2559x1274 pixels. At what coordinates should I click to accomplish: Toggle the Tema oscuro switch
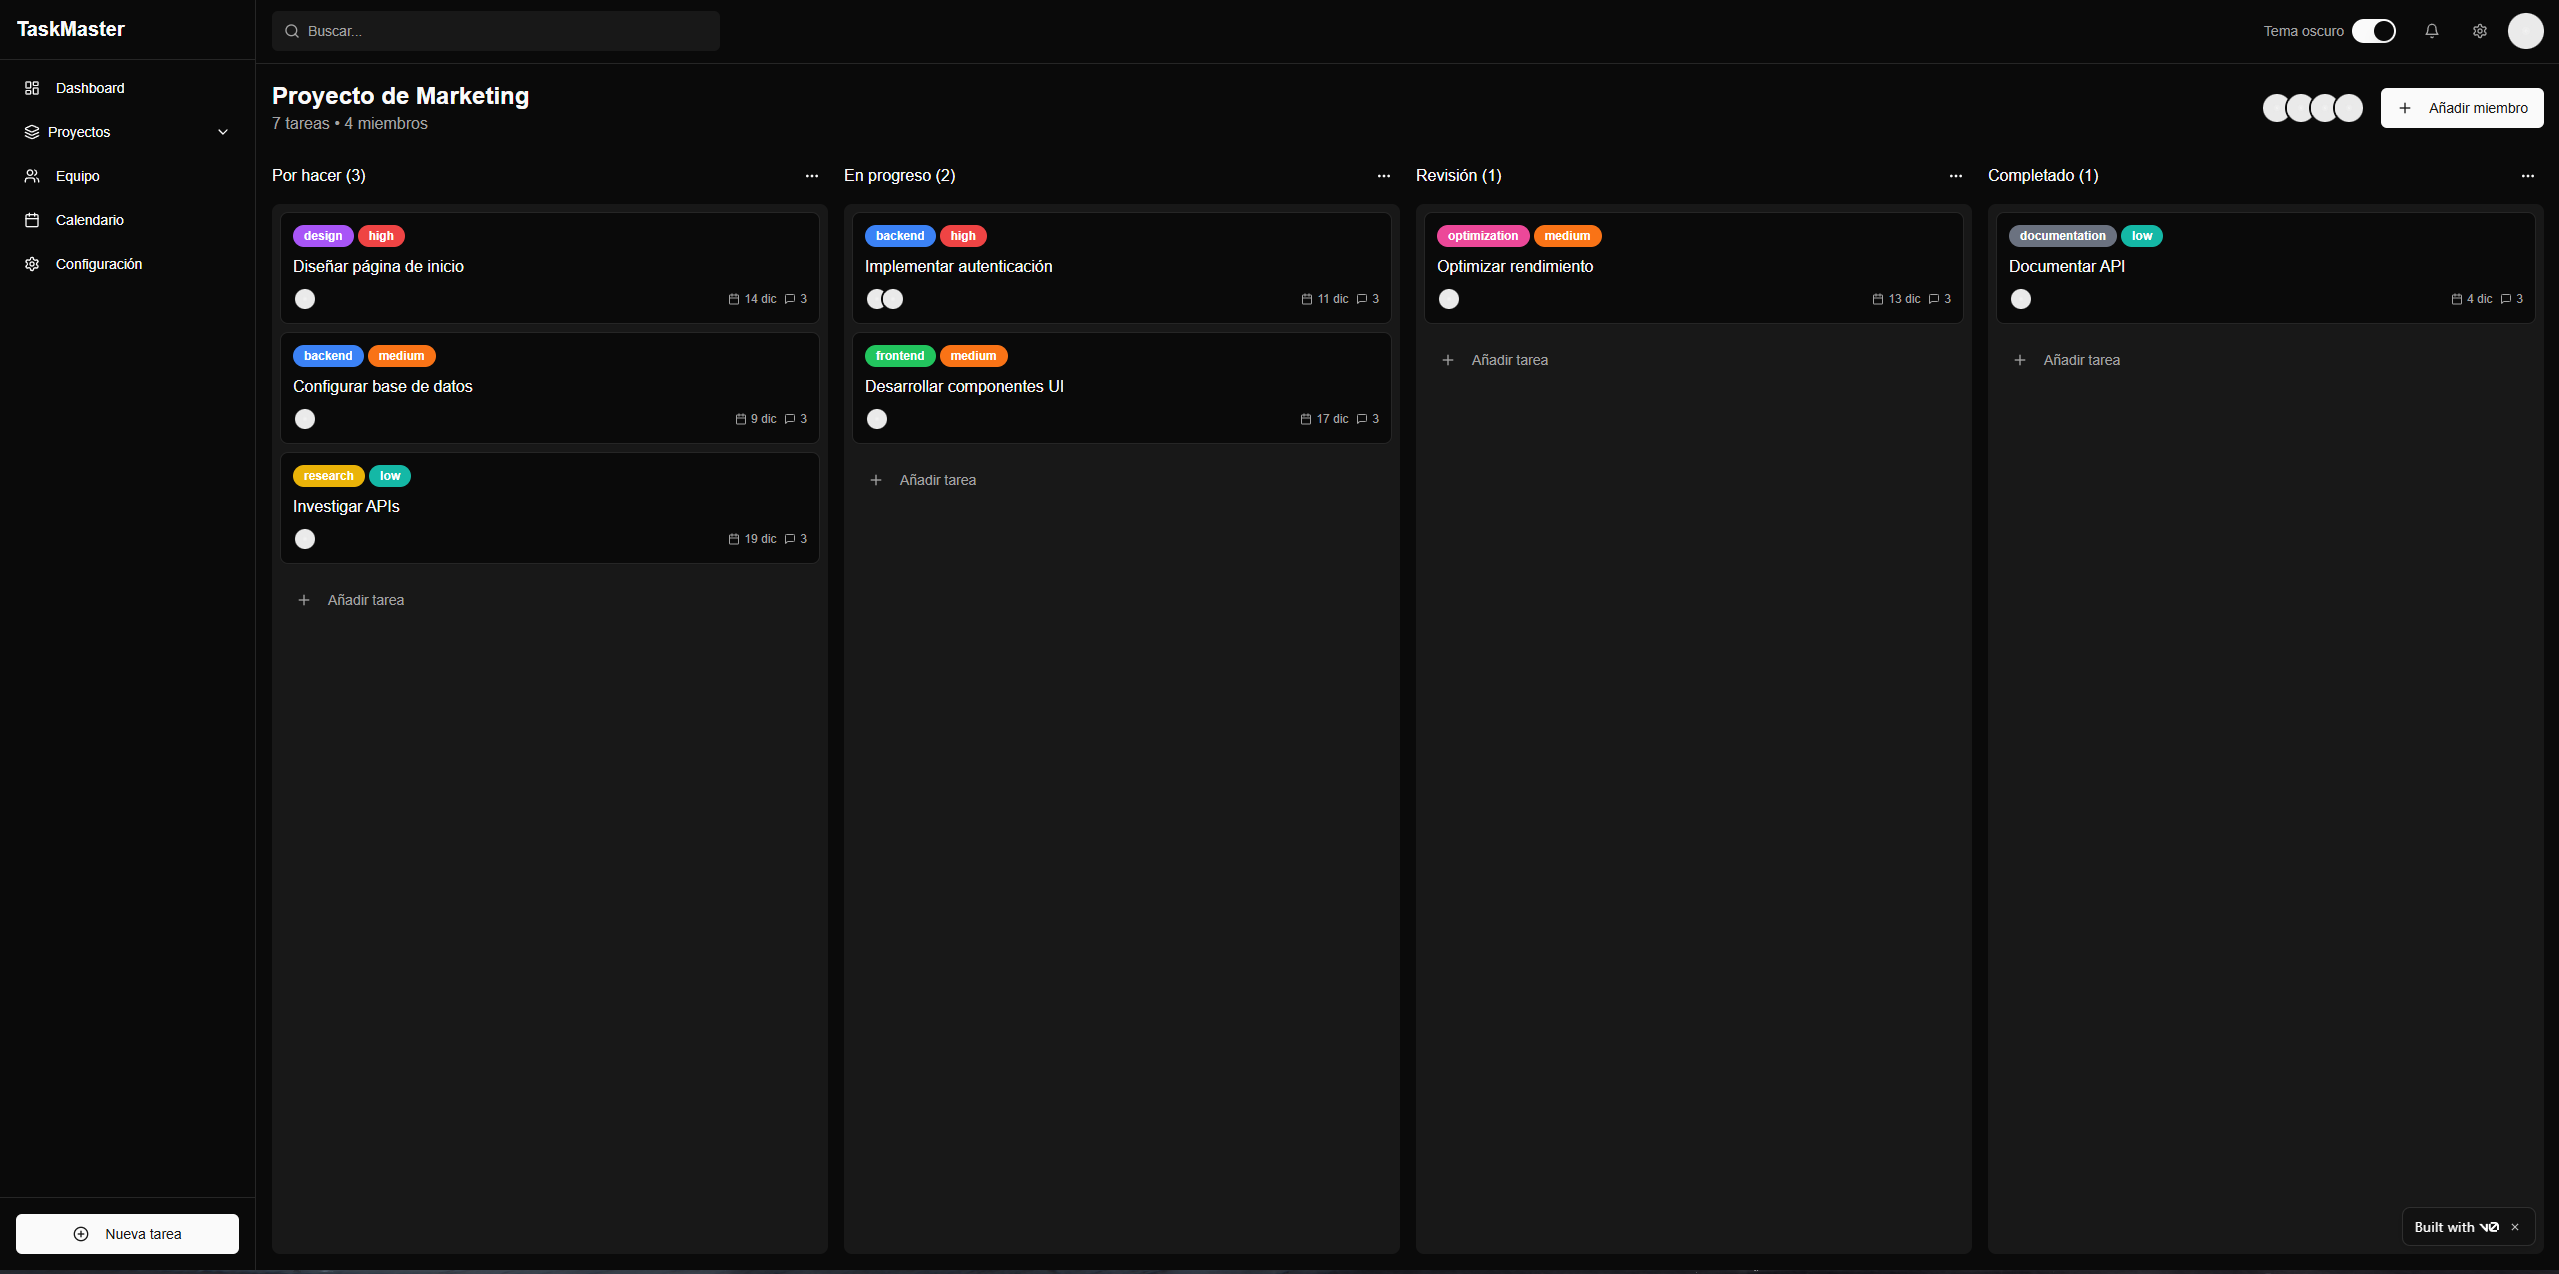2373,31
